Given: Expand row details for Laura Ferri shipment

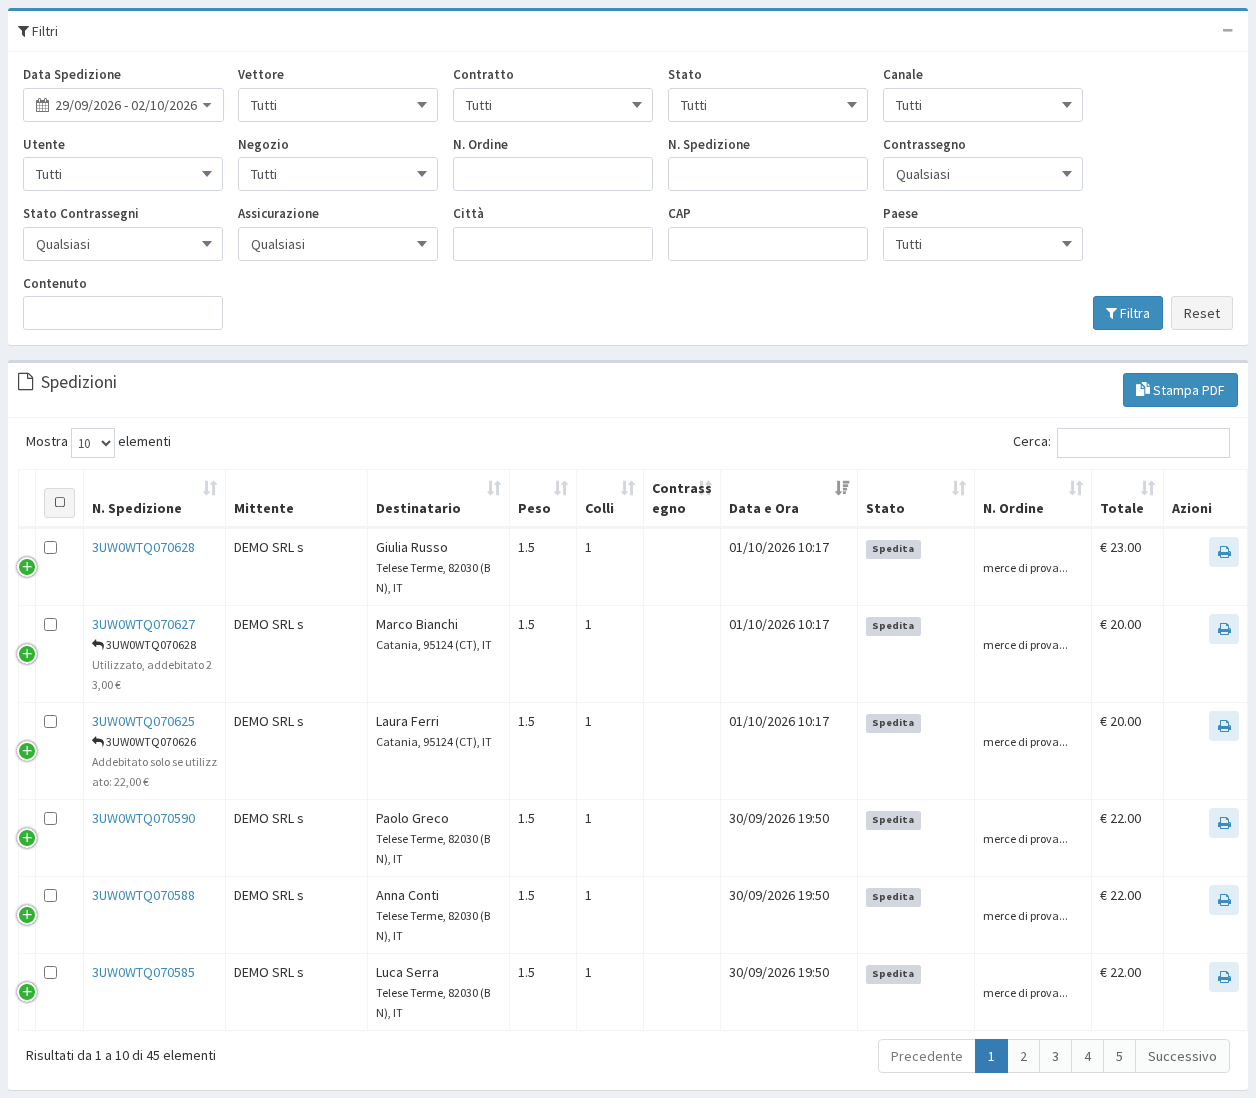Looking at the screenshot, I should (x=27, y=751).
